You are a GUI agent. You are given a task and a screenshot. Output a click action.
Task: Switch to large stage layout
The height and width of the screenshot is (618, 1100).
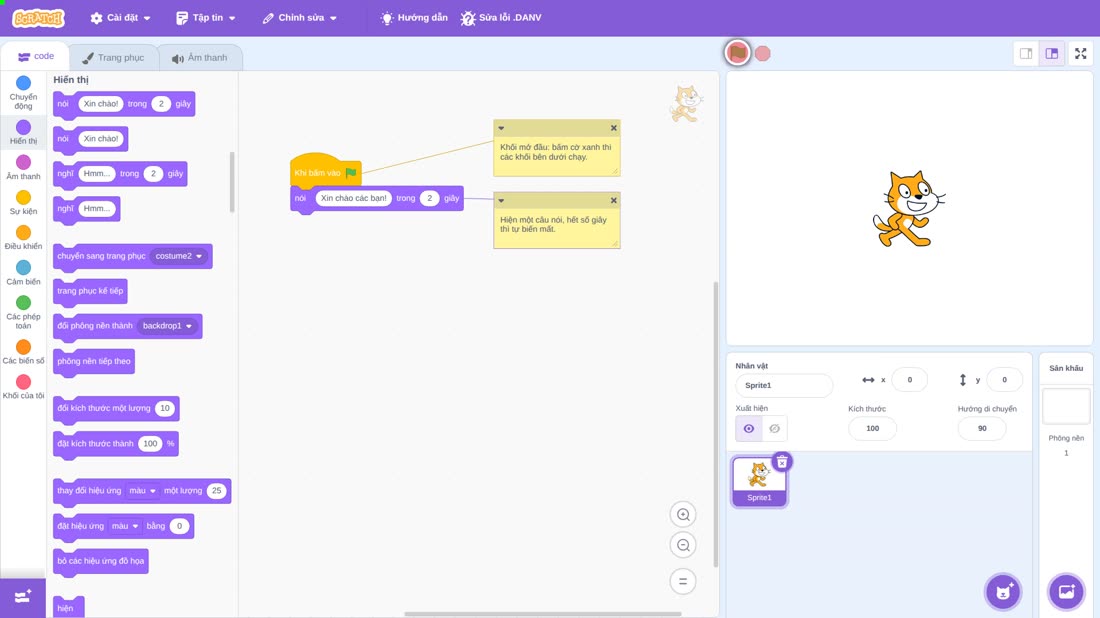tap(1052, 53)
